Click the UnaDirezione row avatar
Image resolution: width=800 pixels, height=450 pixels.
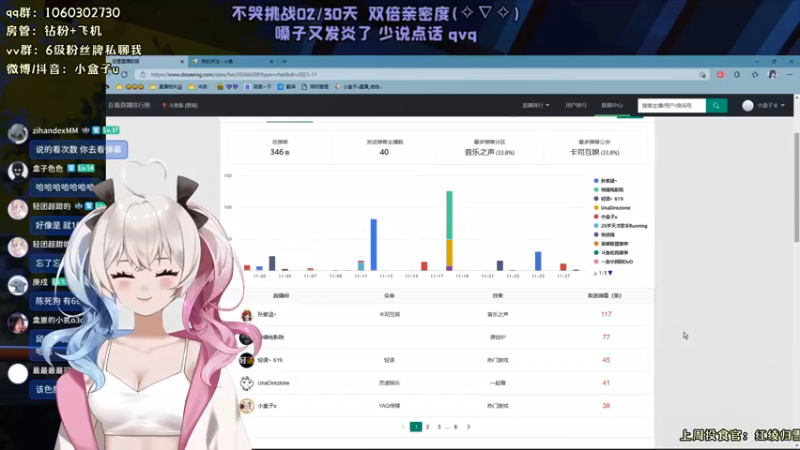point(246,383)
